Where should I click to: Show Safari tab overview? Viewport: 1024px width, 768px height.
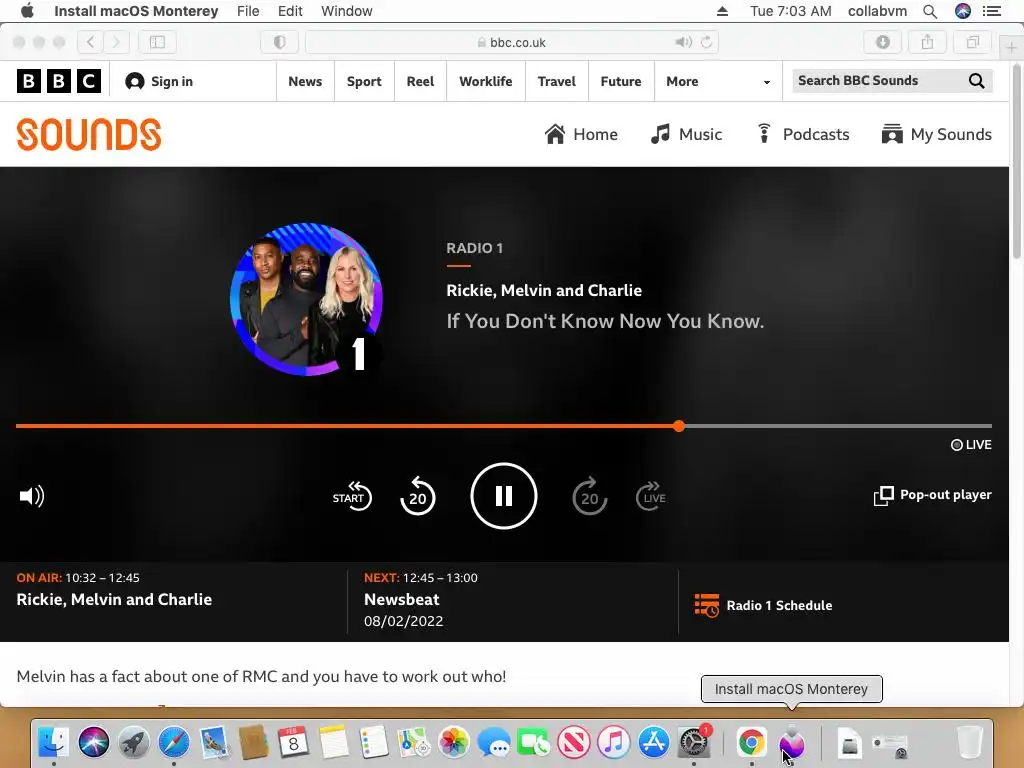[972, 42]
